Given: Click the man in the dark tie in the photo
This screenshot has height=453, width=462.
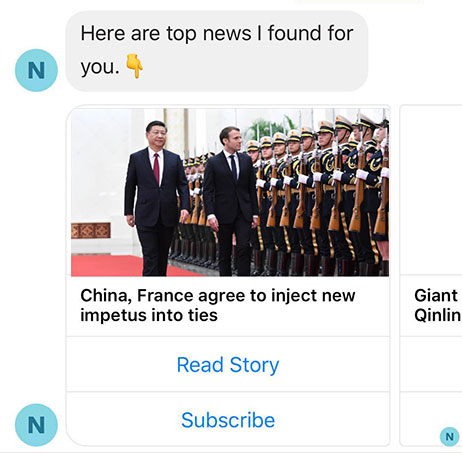Looking at the screenshot, I should click(x=231, y=201).
